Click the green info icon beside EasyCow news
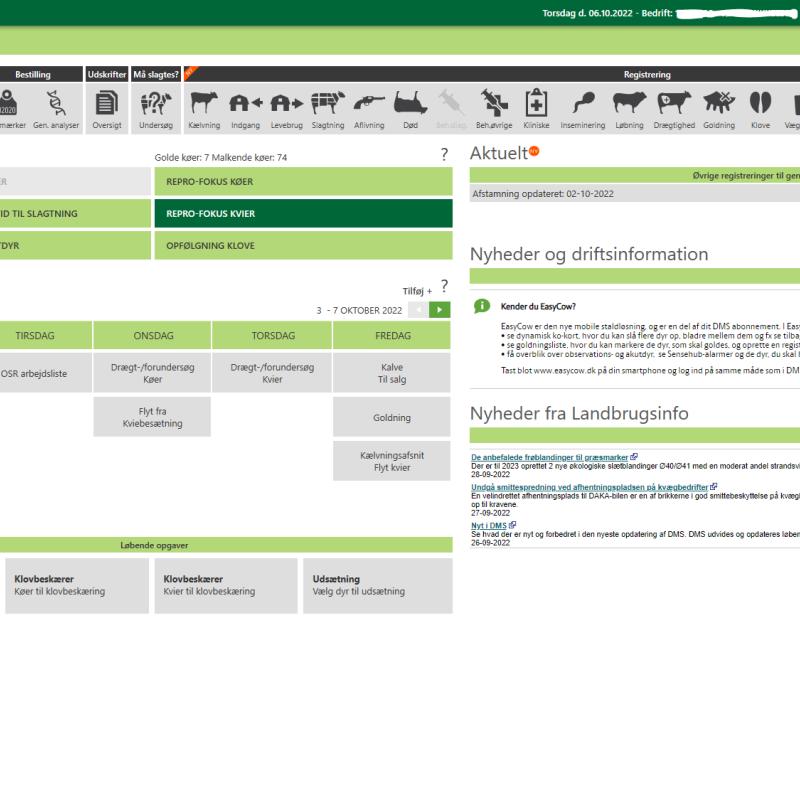 [x=482, y=306]
